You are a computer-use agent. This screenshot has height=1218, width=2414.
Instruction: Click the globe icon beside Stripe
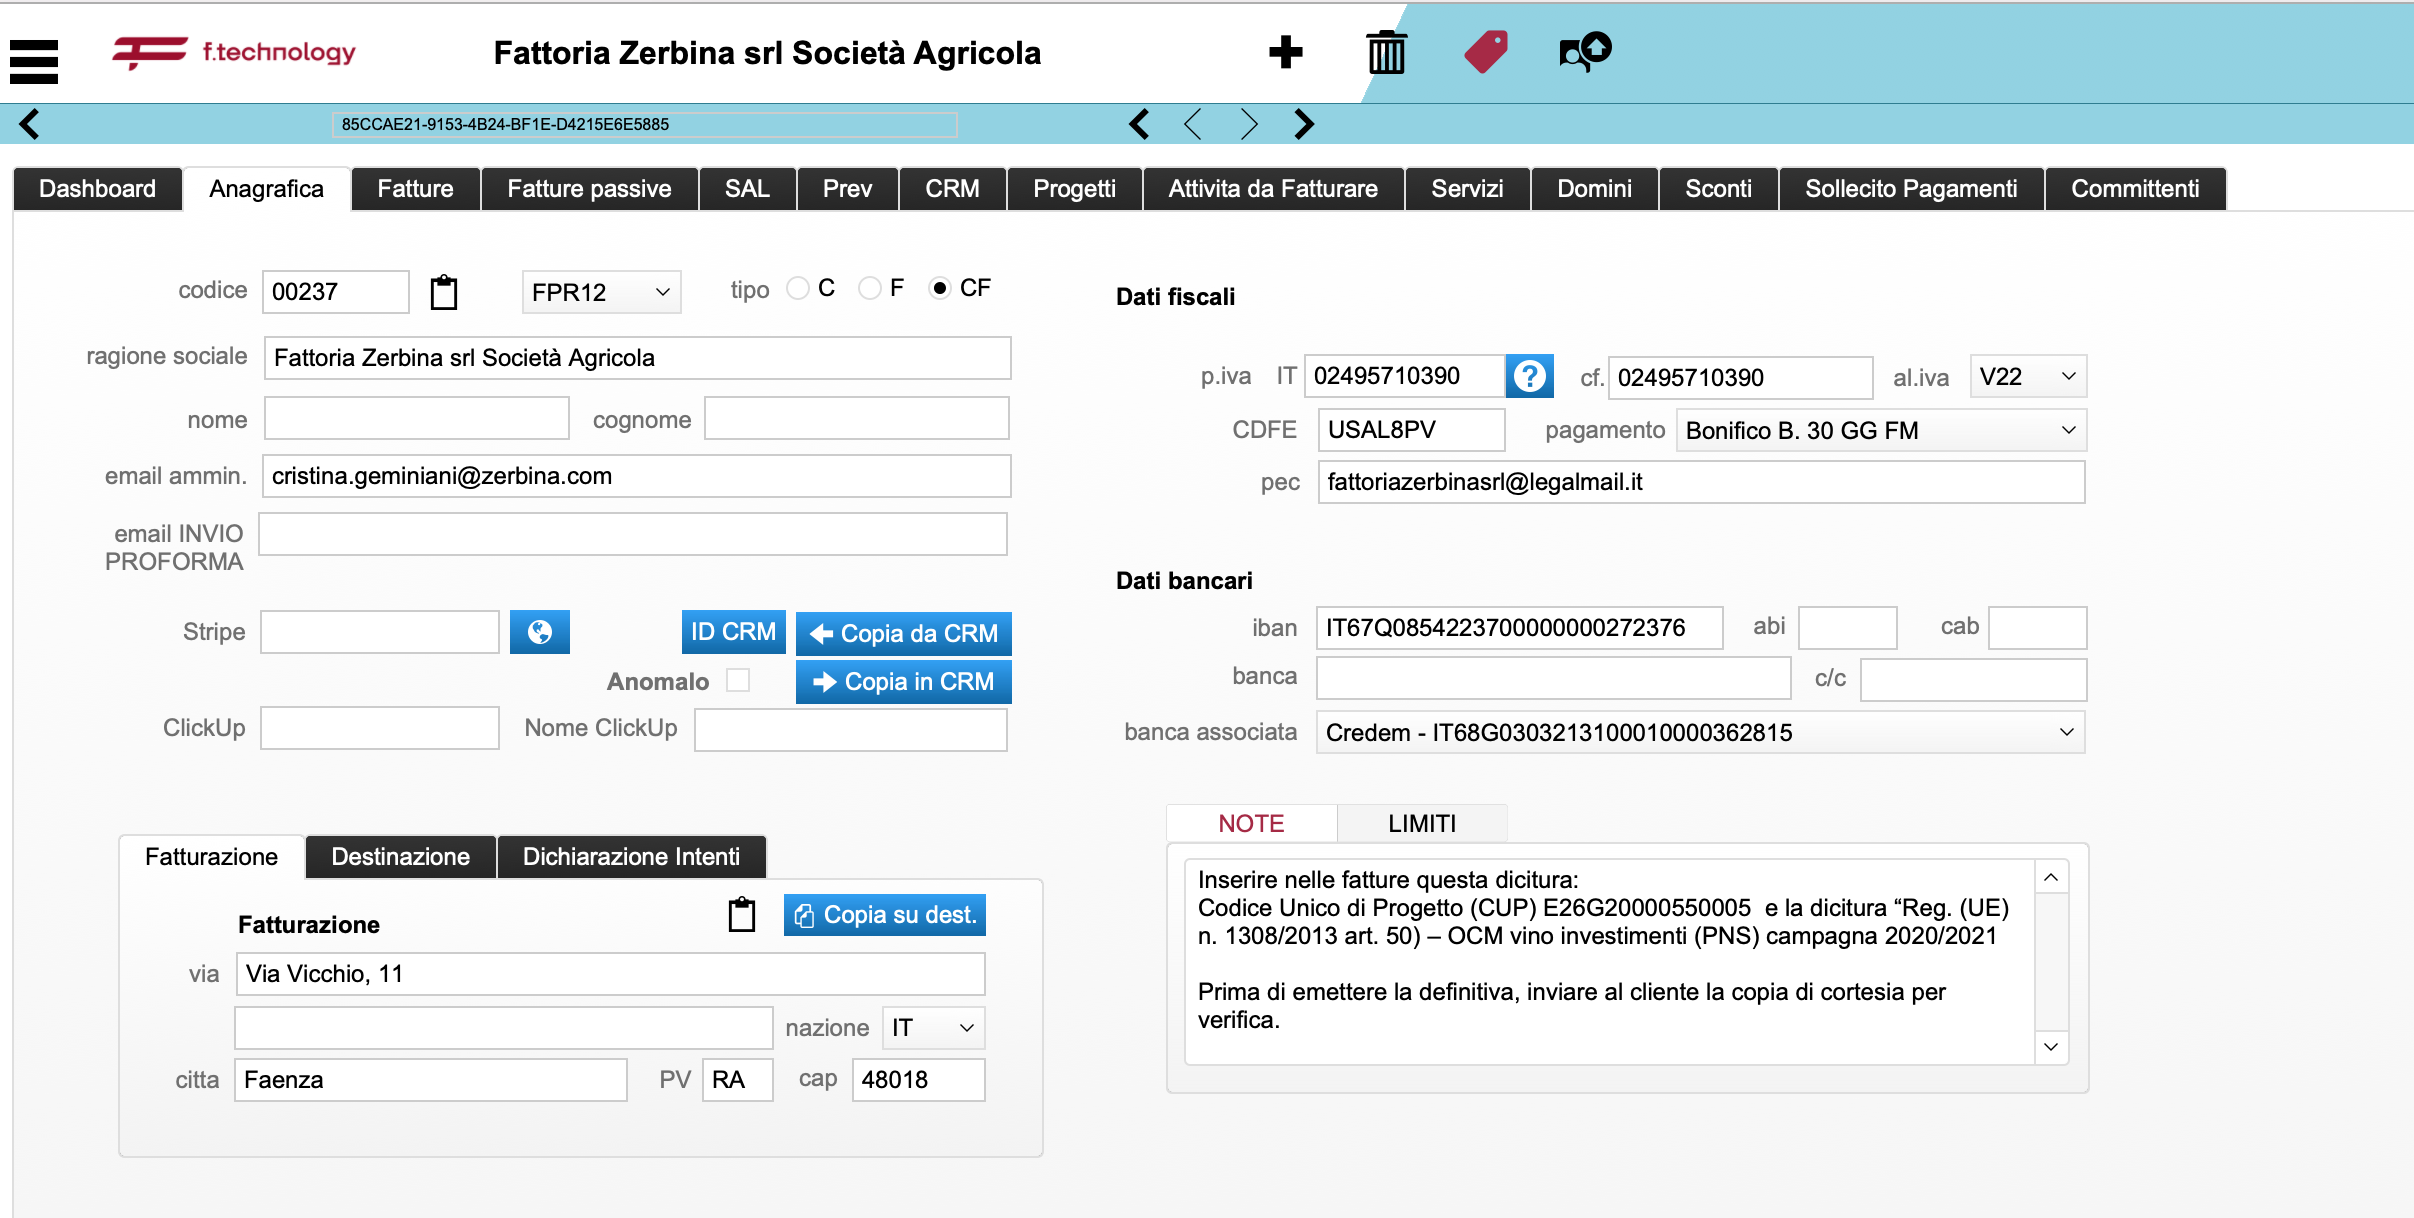pos(539,632)
